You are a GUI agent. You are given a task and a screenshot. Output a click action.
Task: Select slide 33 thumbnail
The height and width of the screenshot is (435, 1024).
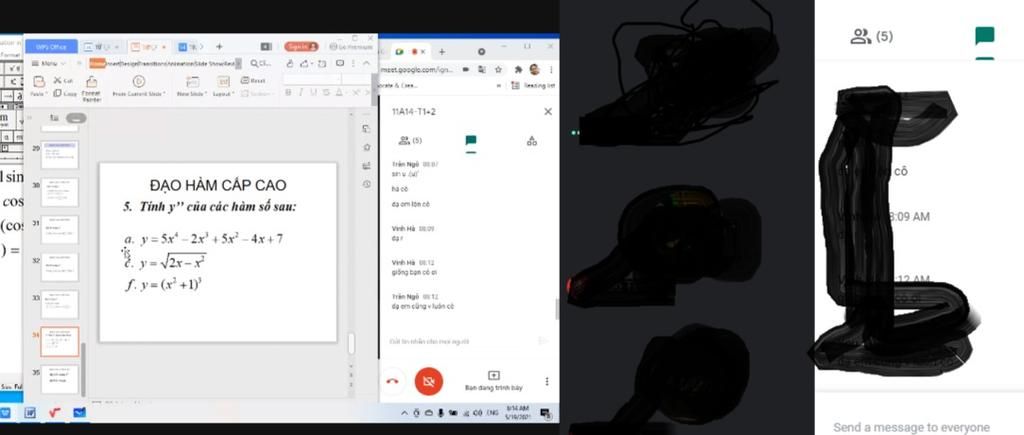point(59,304)
